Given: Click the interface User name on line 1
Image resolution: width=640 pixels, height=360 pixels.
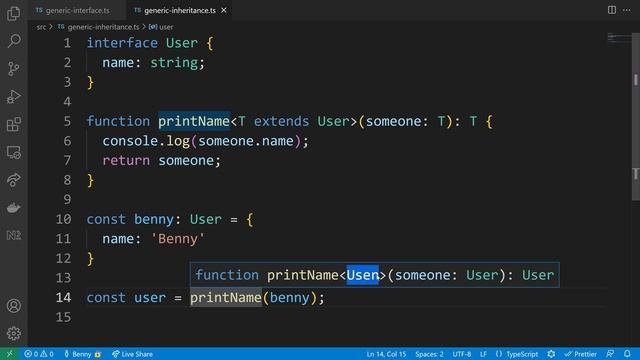Looking at the screenshot, I should (182, 43).
